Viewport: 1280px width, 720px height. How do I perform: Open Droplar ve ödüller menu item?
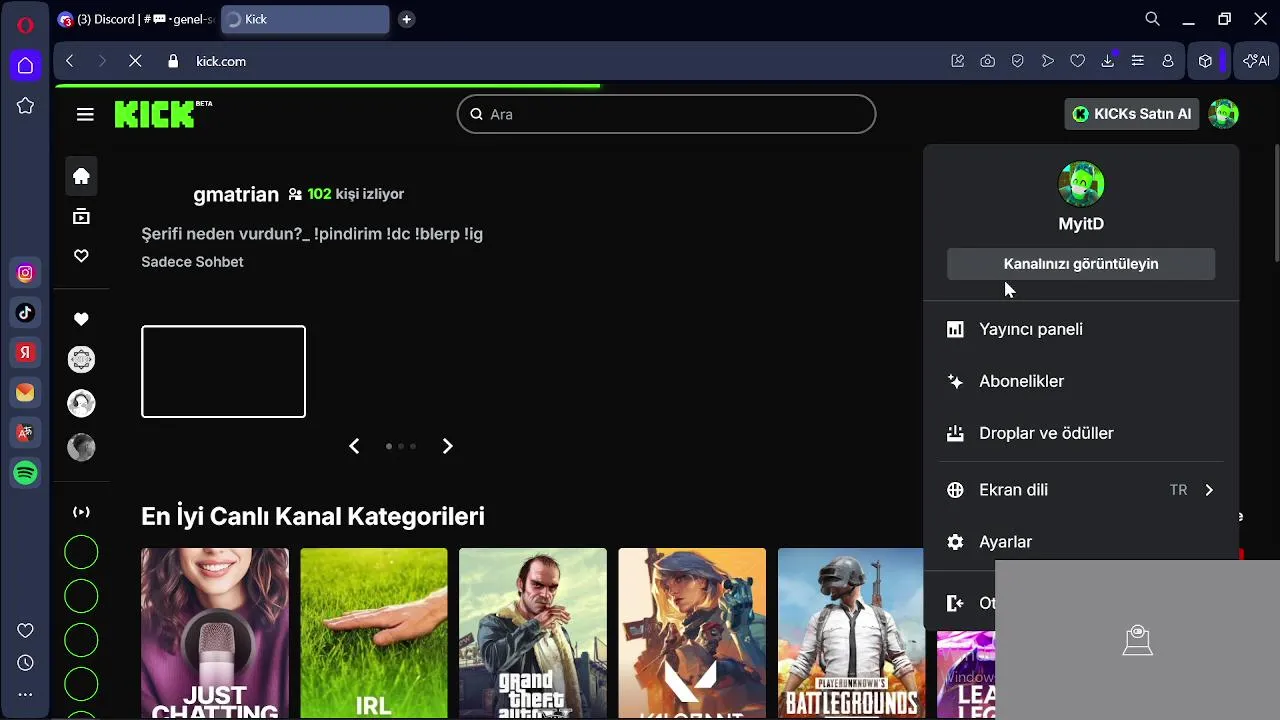tap(1081, 433)
